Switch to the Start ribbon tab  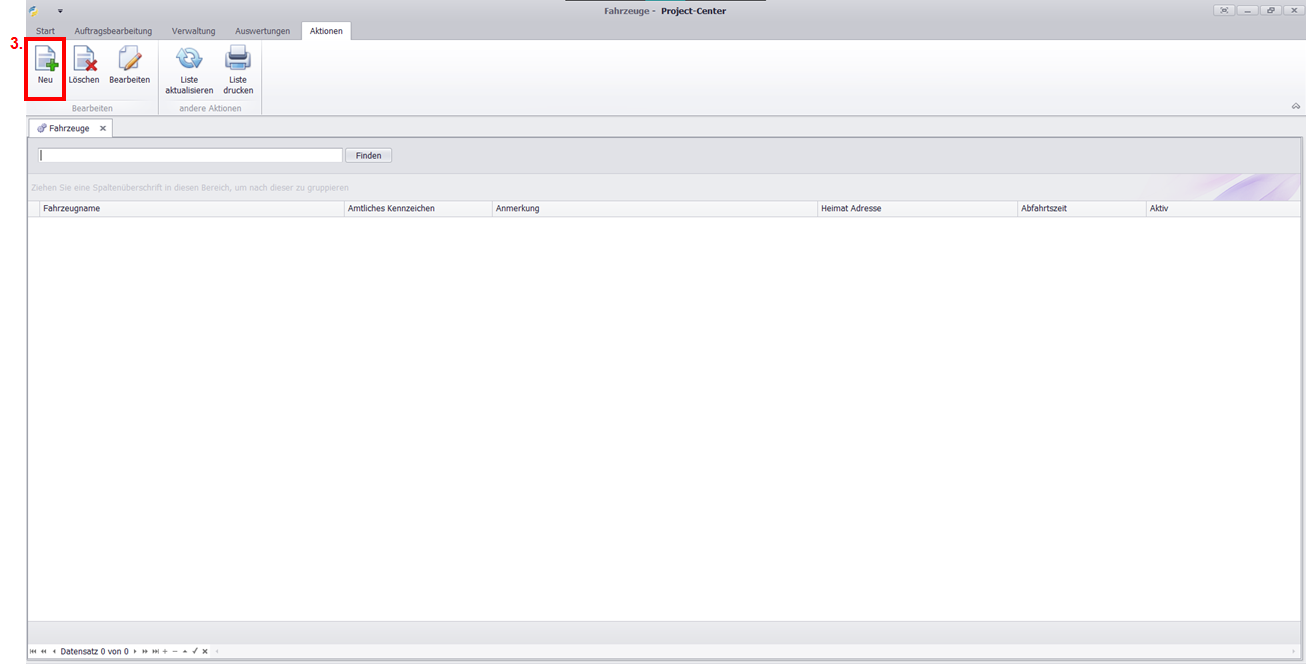pyautogui.click(x=45, y=31)
